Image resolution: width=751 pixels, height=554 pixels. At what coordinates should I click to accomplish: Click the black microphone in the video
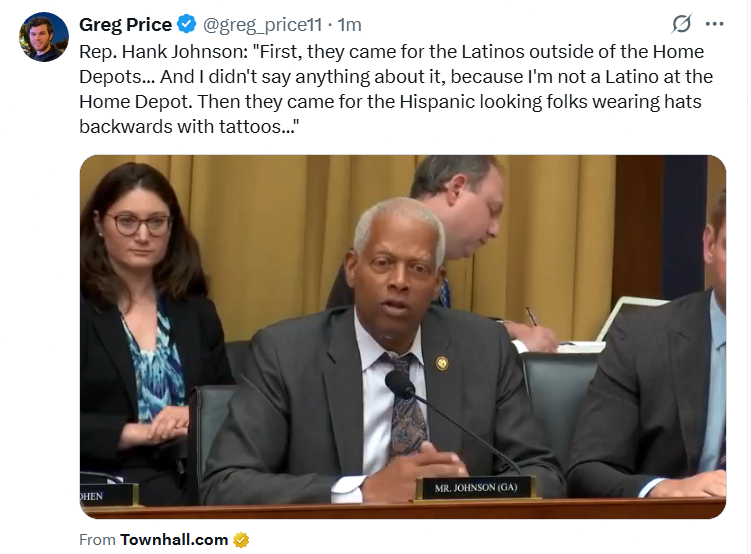pos(400,384)
